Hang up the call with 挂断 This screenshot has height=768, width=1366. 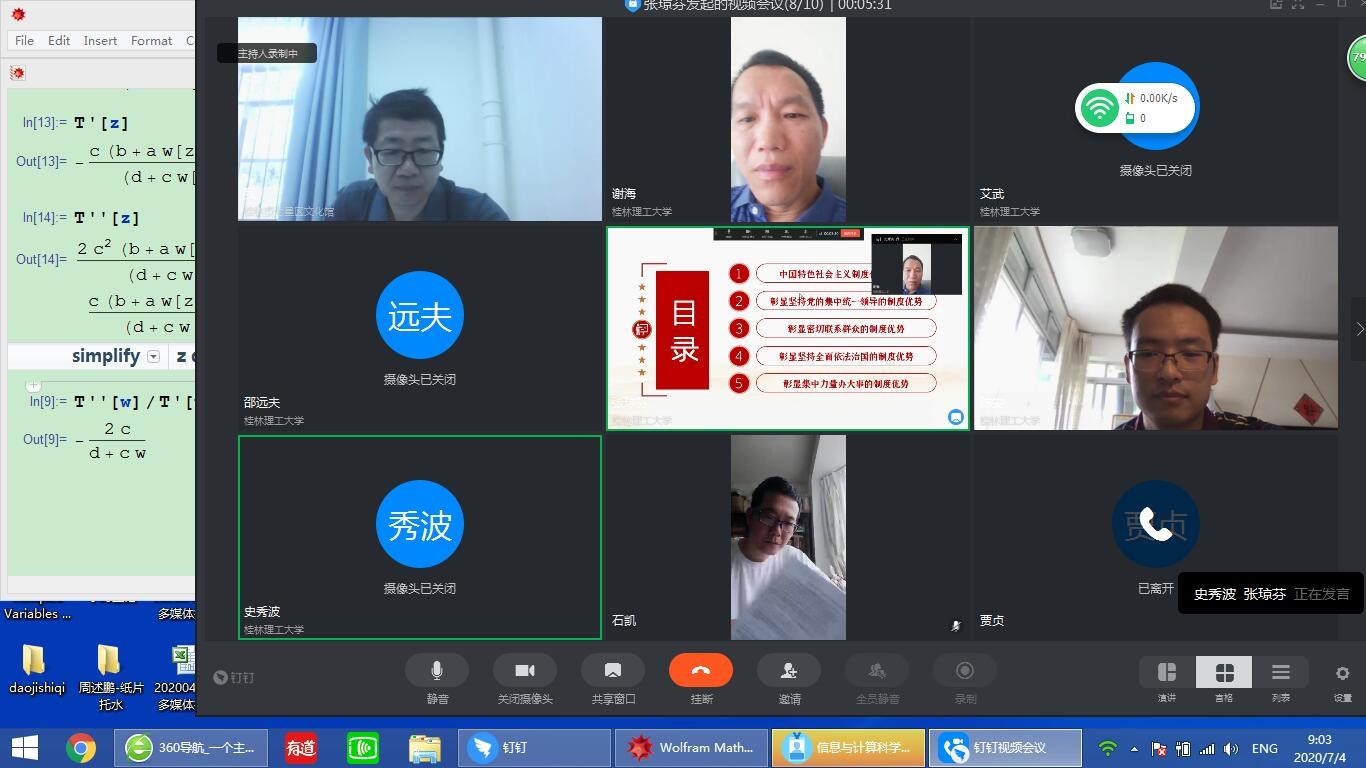pyautogui.click(x=701, y=671)
